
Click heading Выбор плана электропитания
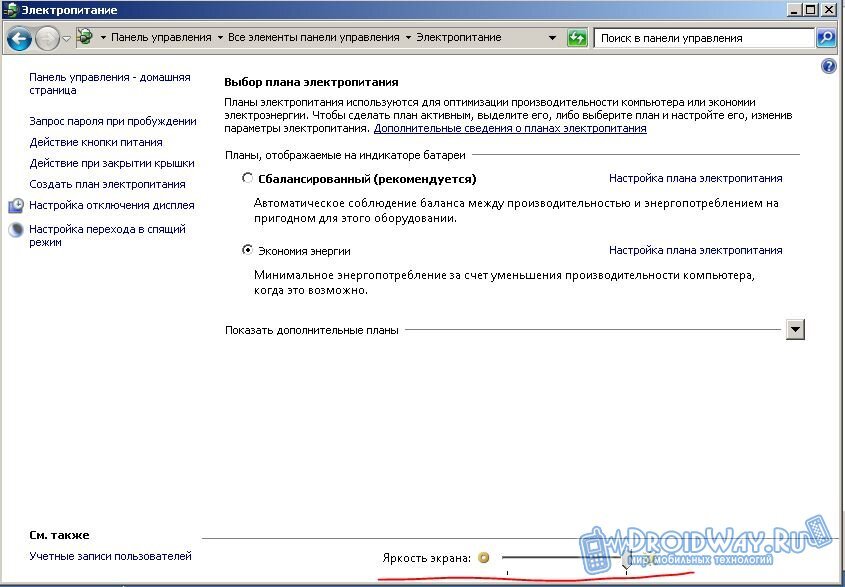(x=311, y=82)
